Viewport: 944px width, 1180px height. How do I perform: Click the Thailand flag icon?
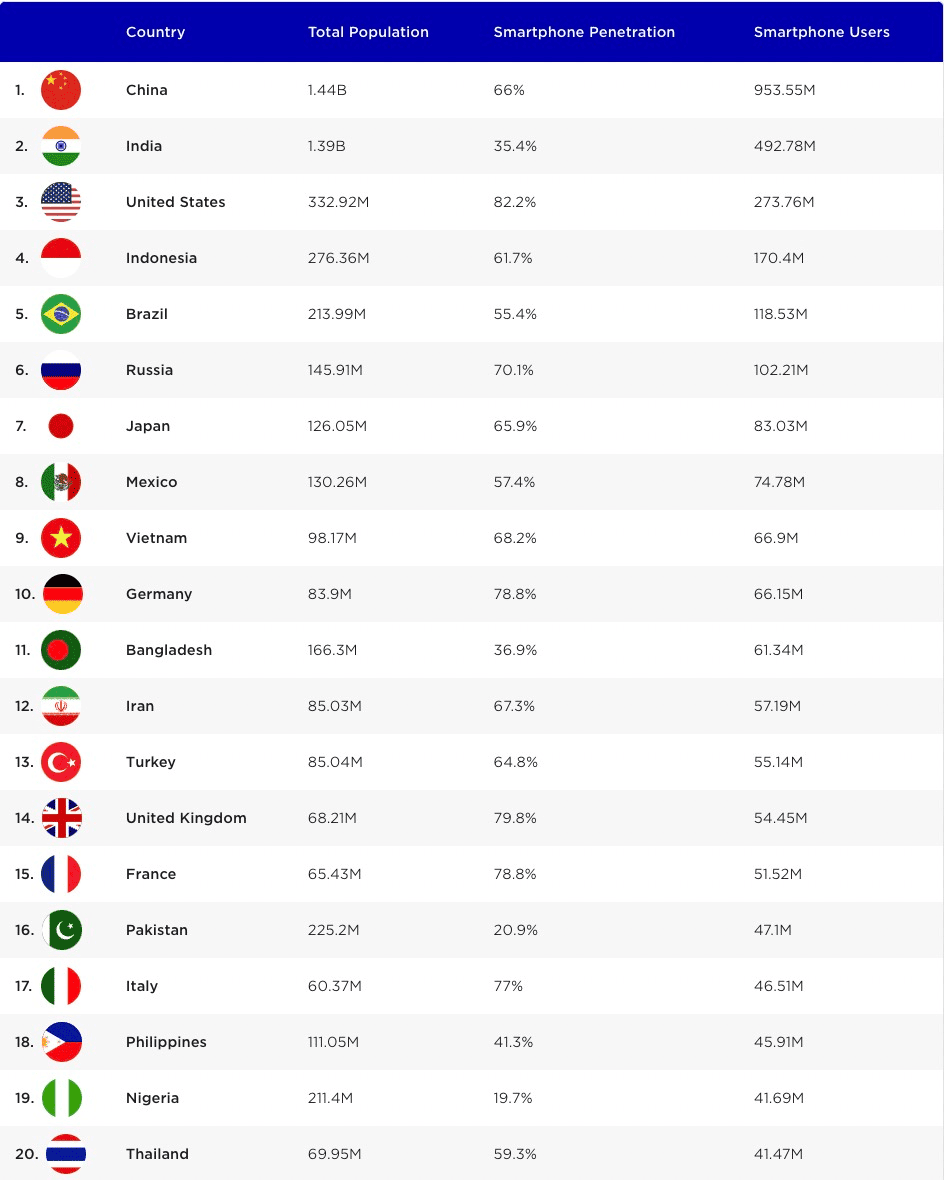[66, 1154]
